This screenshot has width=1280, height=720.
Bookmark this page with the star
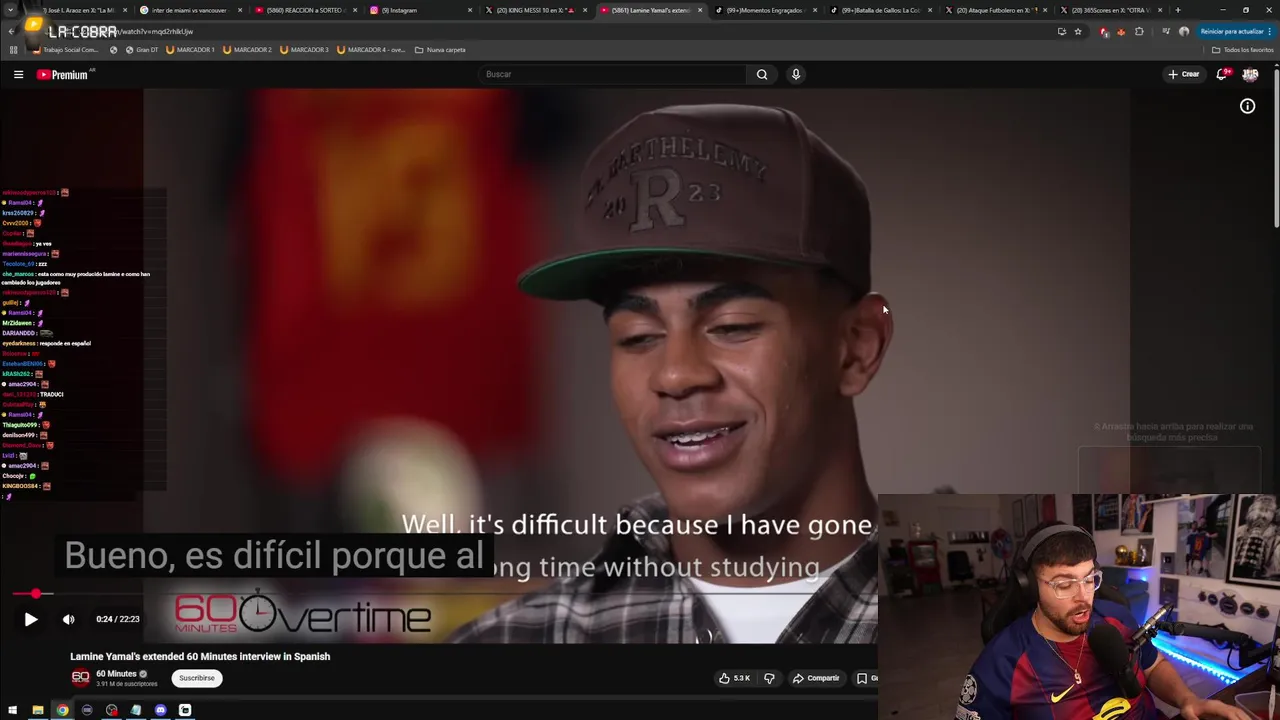[1078, 31]
